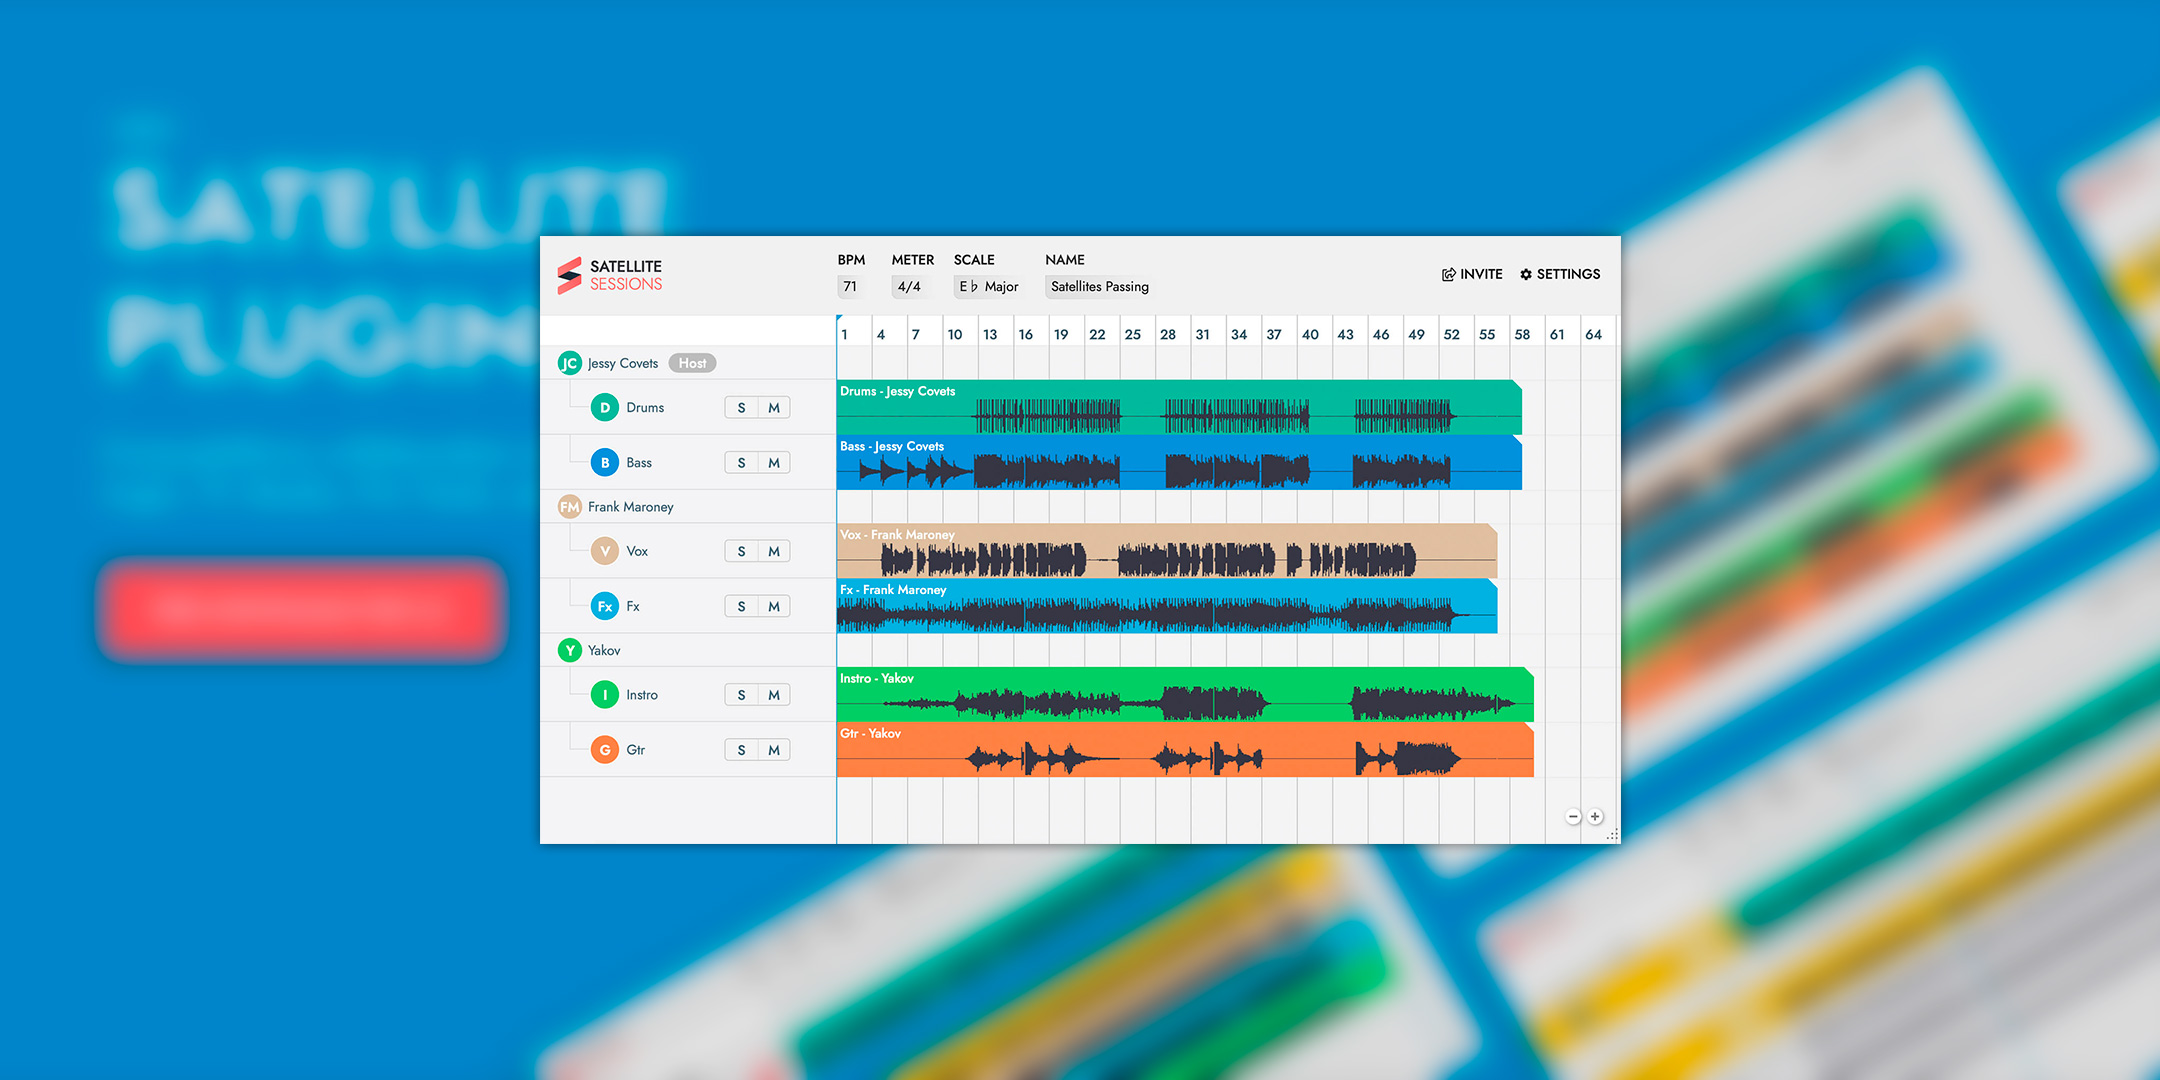
Task: Click the Frank Maroney FM avatar
Action: [569, 507]
